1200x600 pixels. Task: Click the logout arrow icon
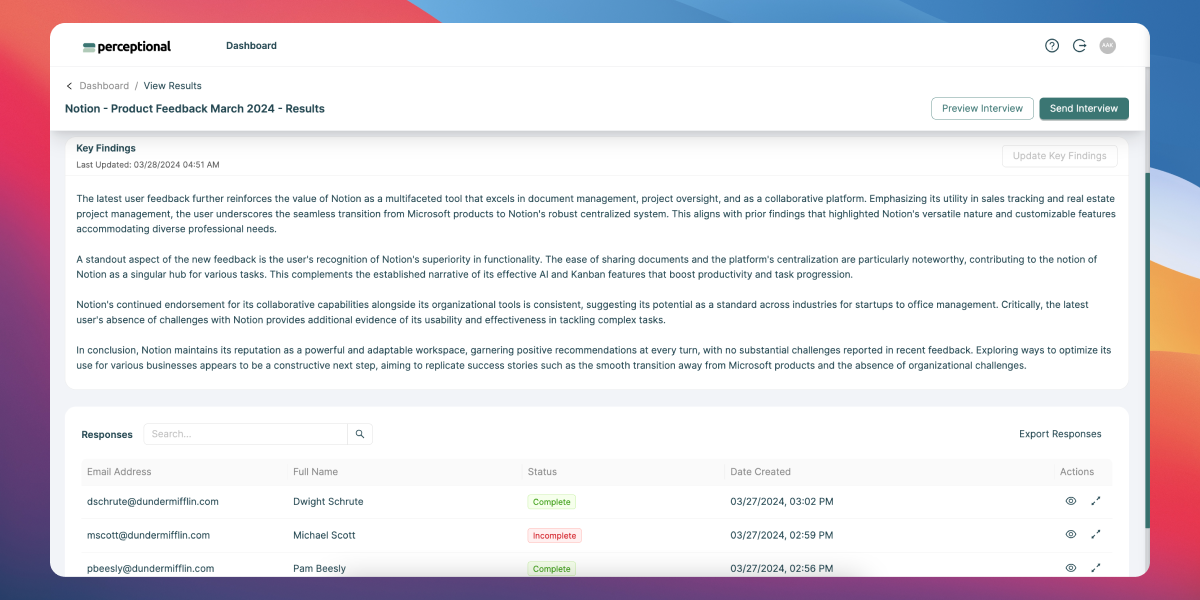click(1080, 46)
